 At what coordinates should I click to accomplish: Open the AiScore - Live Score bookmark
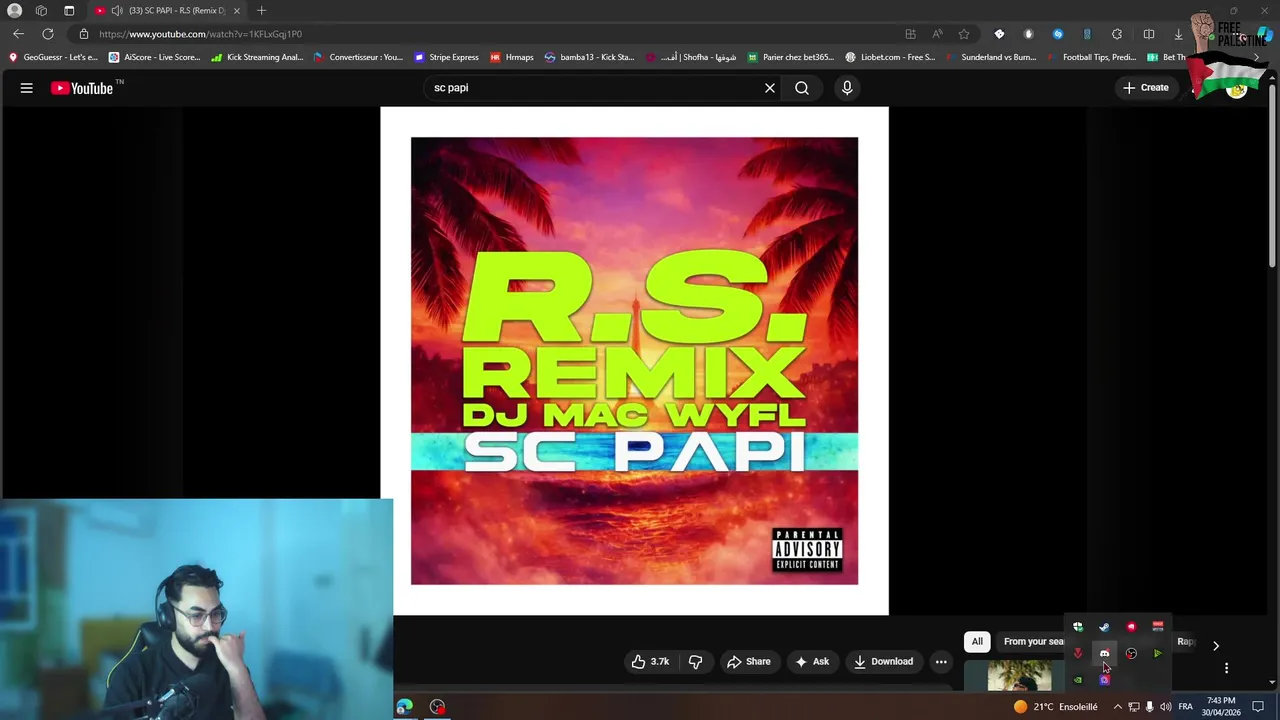[x=155, y=57]
